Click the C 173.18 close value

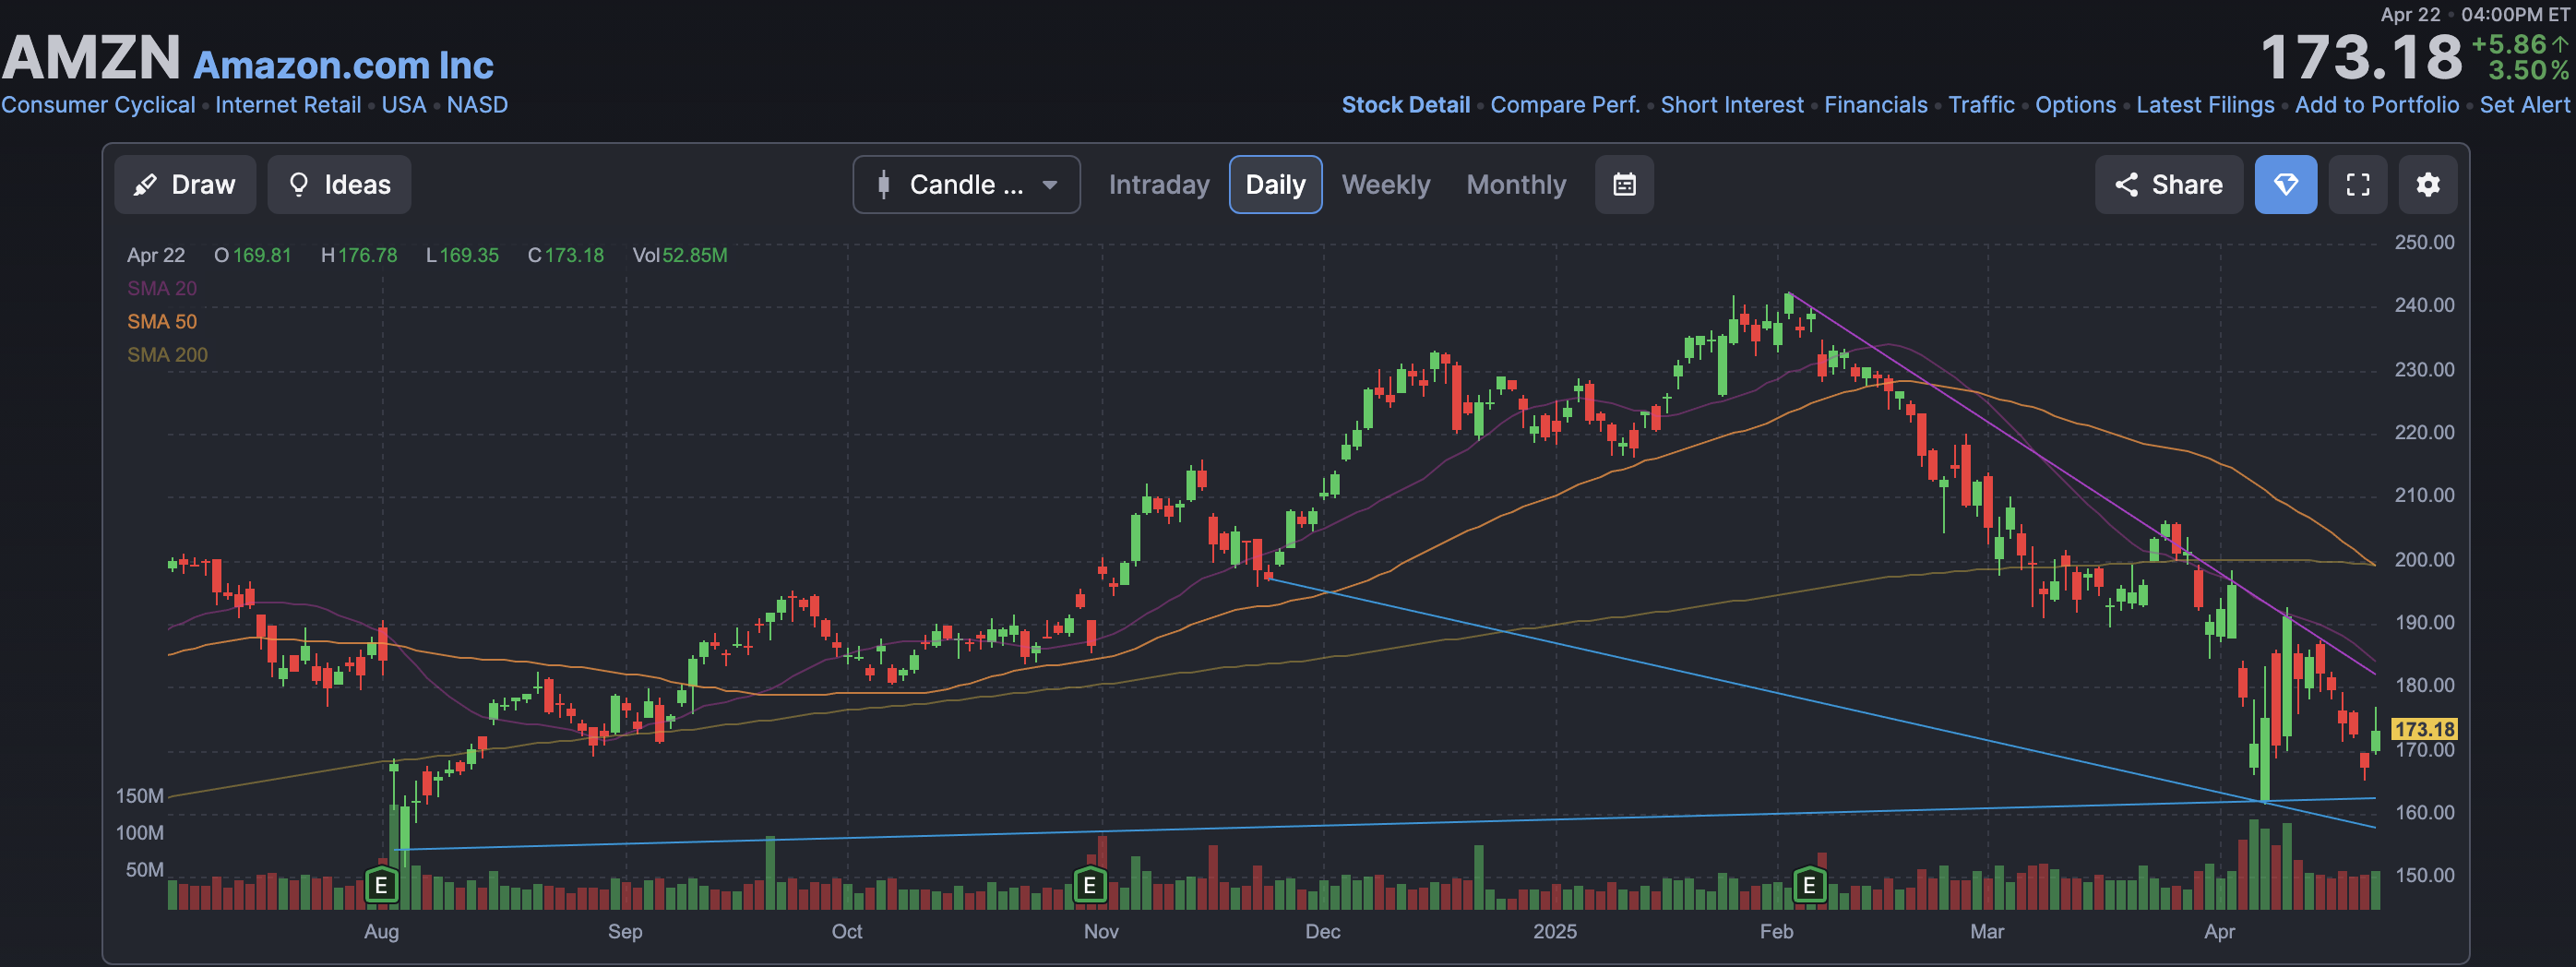[x=566, y=255]
